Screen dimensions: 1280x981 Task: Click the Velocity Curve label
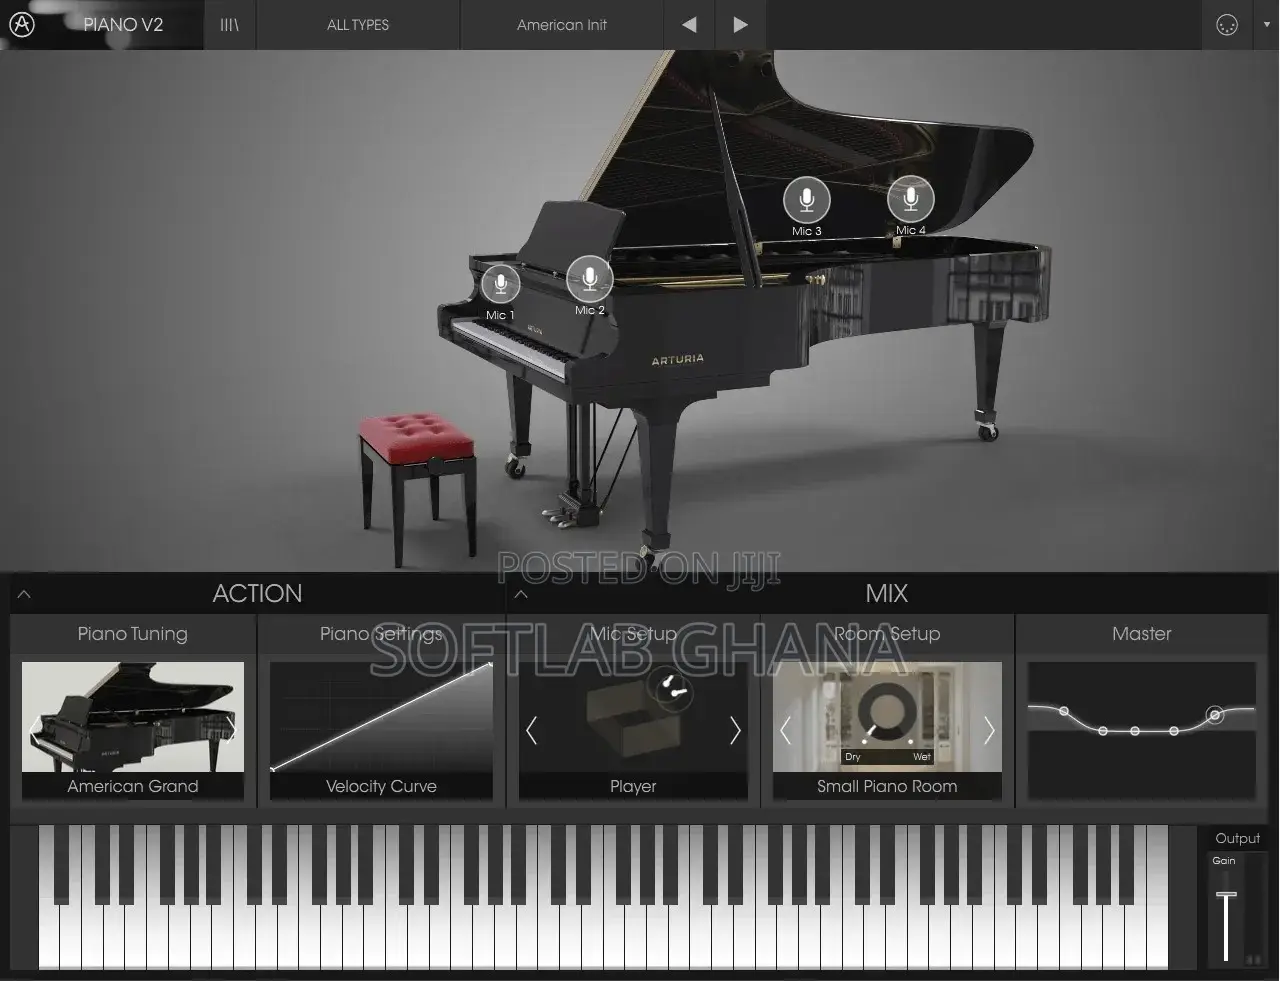pos(381,786)
